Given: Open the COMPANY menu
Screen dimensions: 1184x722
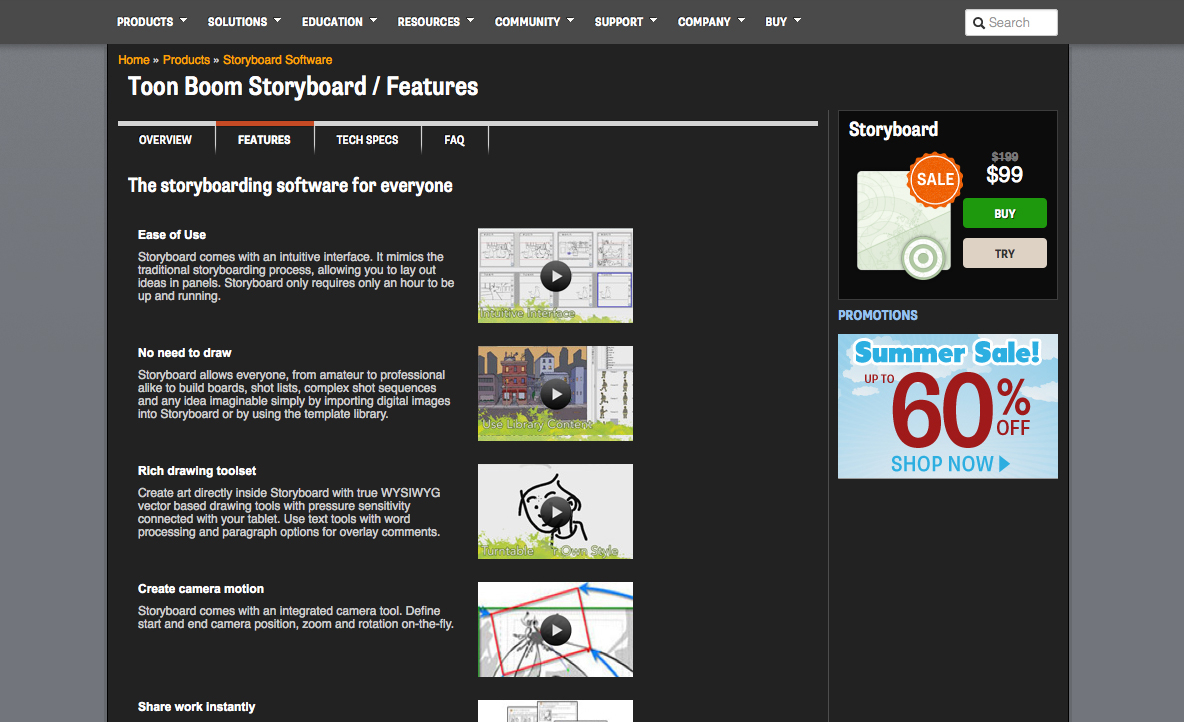Looking at the screenshot, I should 704,22.
